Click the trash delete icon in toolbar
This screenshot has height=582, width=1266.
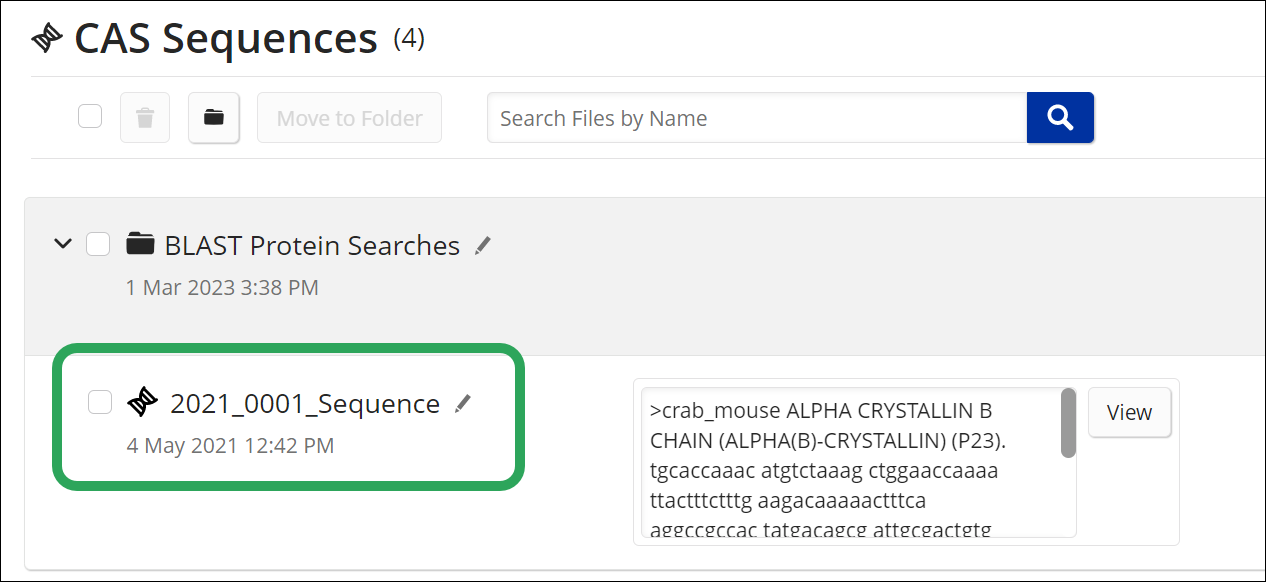(x=145, y=118)
